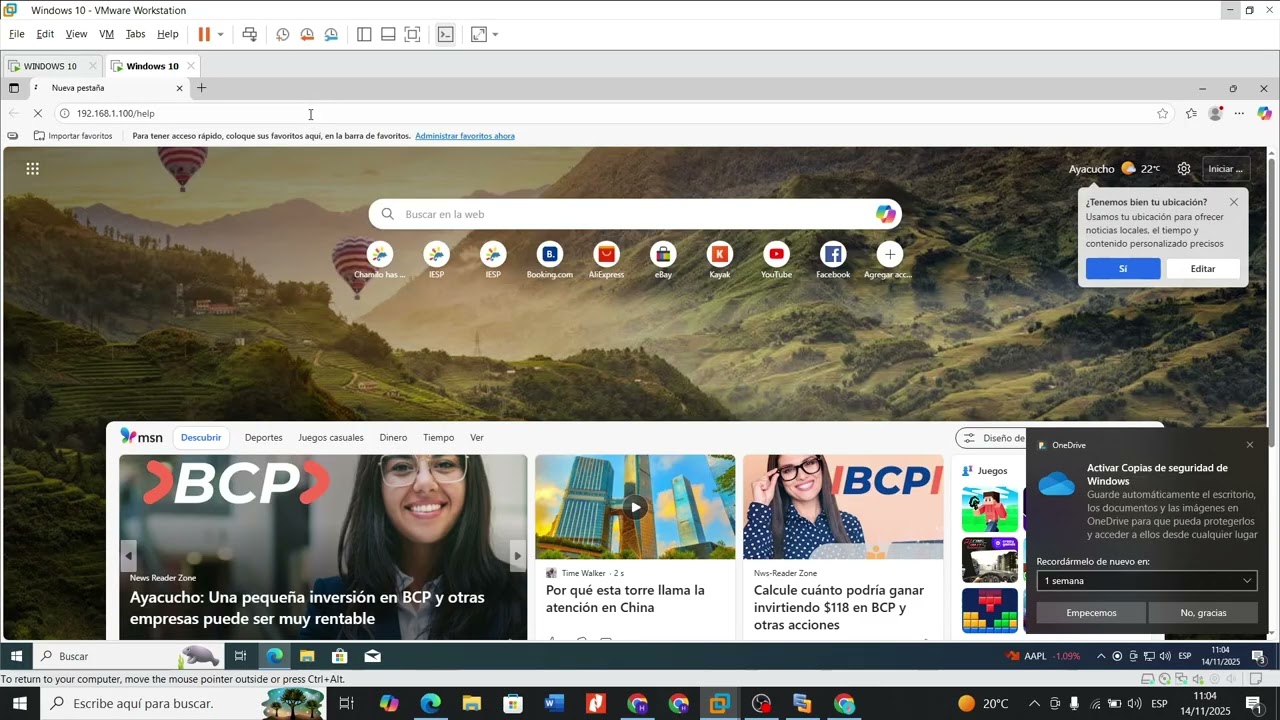Open the Edit menu in VMware
The image size is (1280, 720).
(45, 34)
